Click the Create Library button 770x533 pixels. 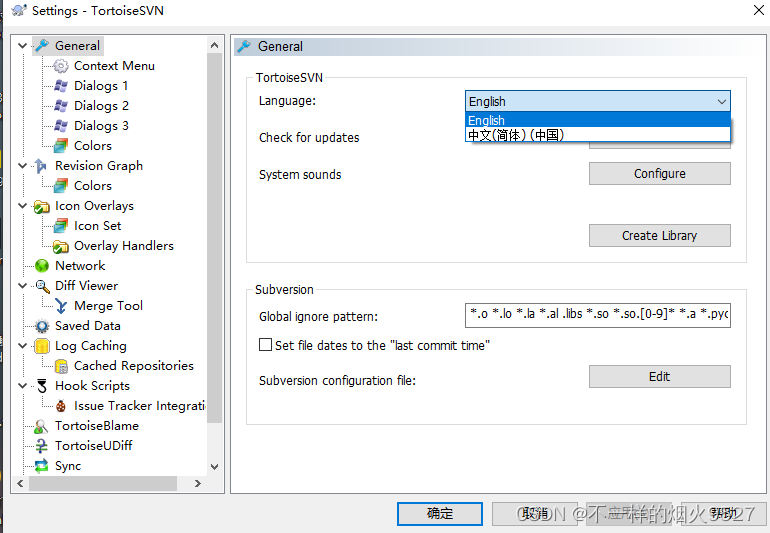pos(660,236)
